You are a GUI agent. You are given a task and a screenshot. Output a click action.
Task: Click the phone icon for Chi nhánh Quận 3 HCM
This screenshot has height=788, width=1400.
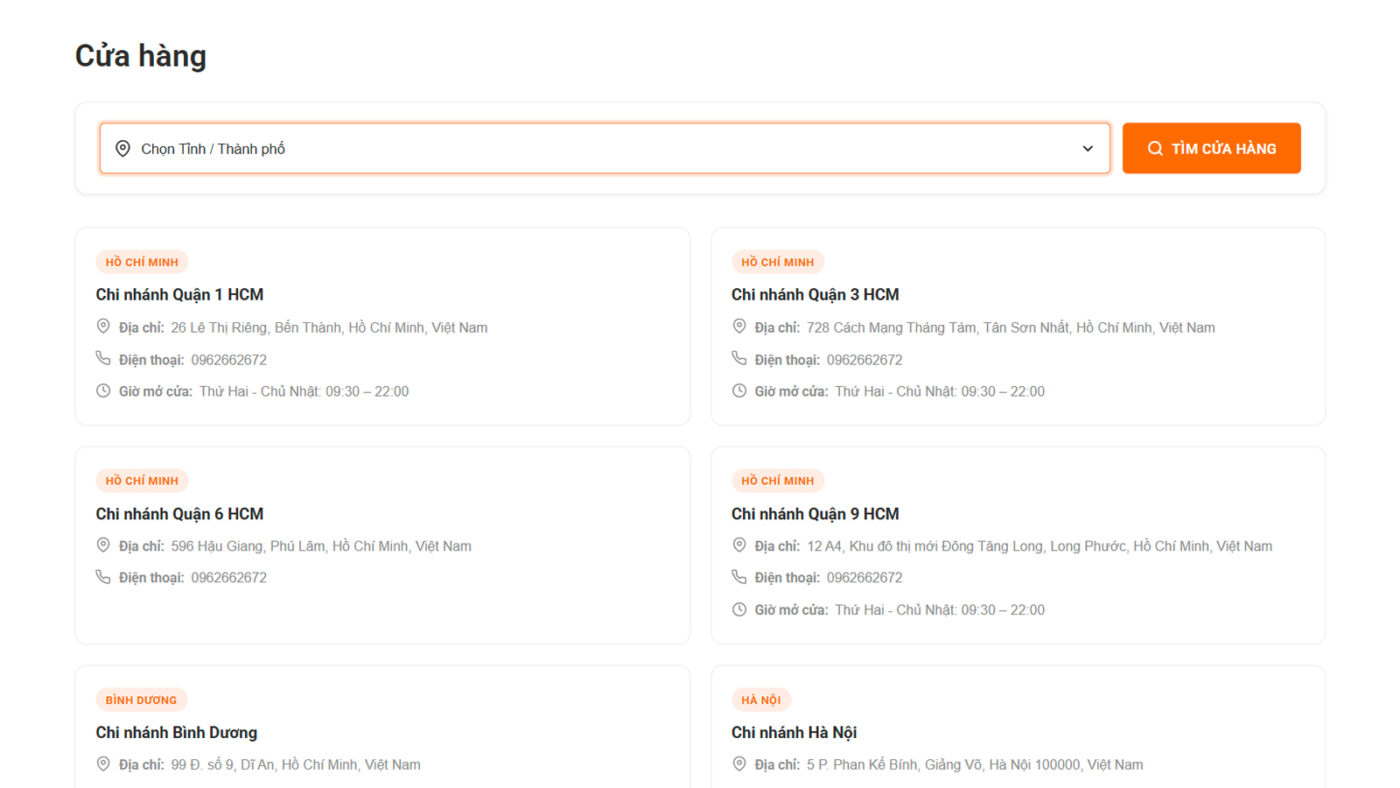click(739, 358)
